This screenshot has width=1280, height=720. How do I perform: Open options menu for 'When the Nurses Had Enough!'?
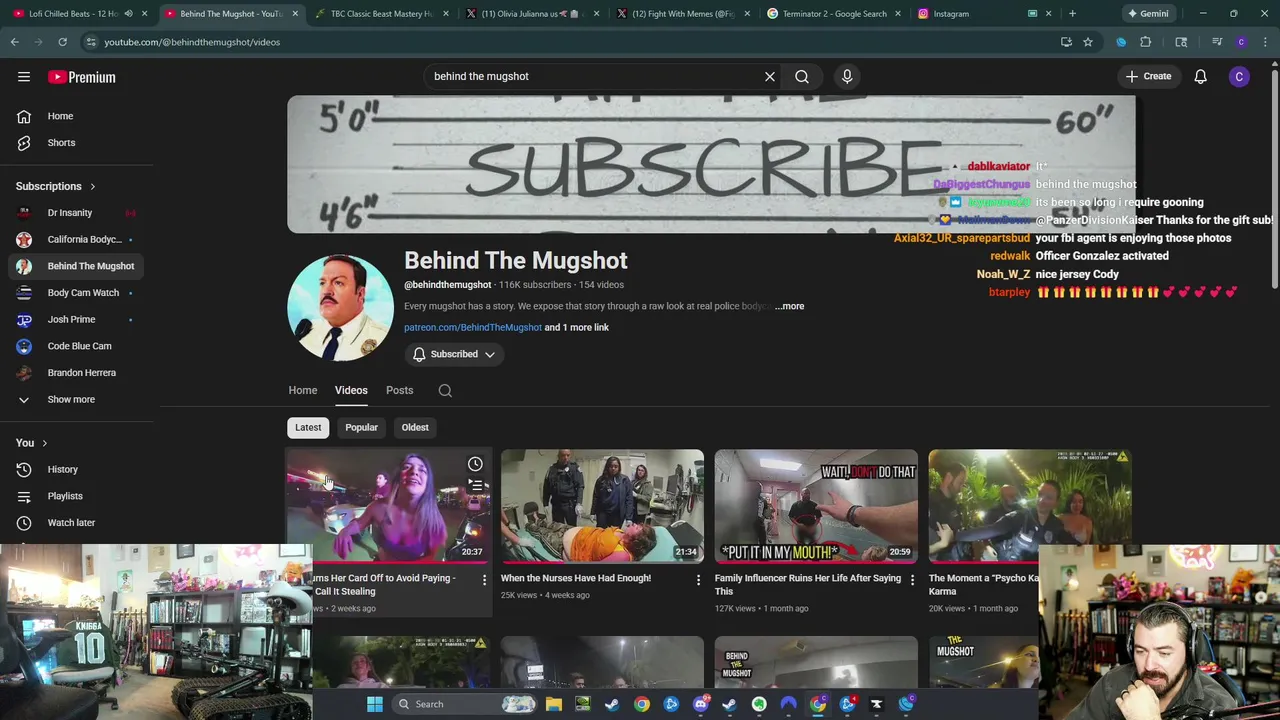click(698, 580)
